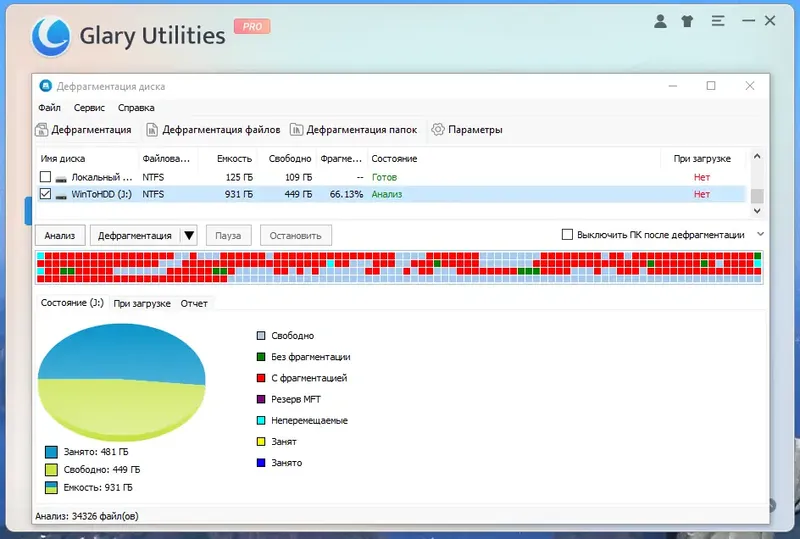Tick the checkbox for Локальный disk
This screenshot has width=800, height=539.
[x=45, y=177]
